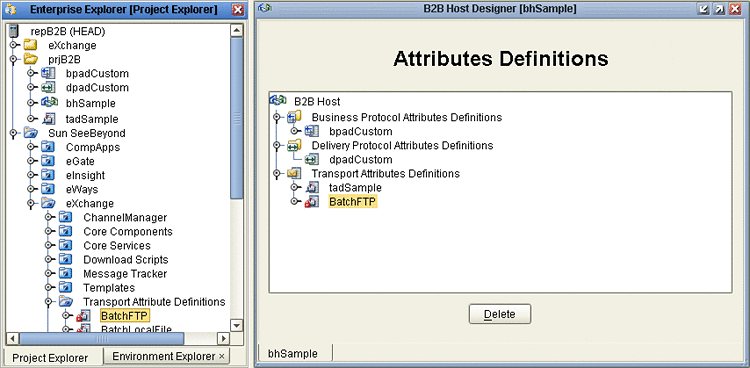Select the Templates tree item
The width and height of the screenshot is (750, 368).
pos(109,288)
